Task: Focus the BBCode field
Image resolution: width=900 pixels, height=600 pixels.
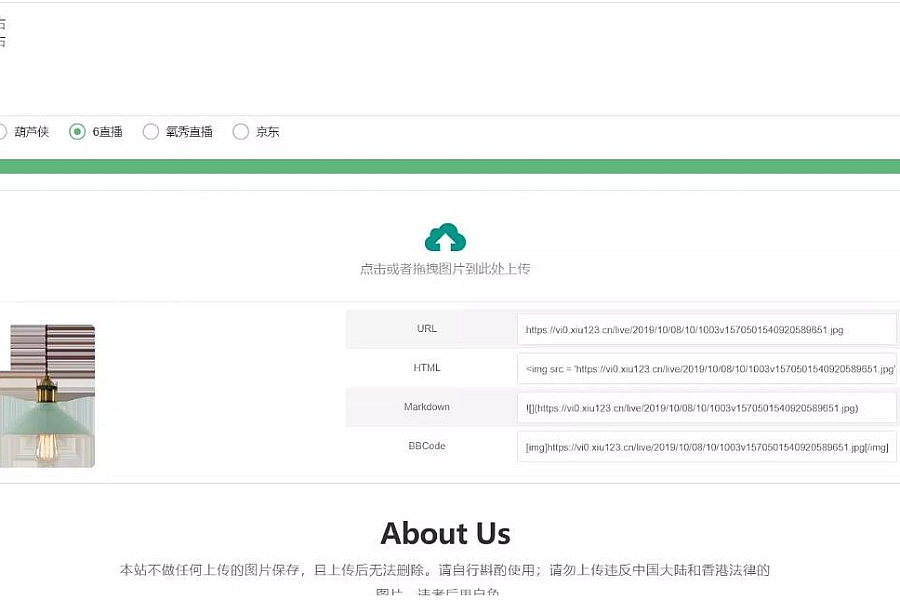Action: (707, 447)
